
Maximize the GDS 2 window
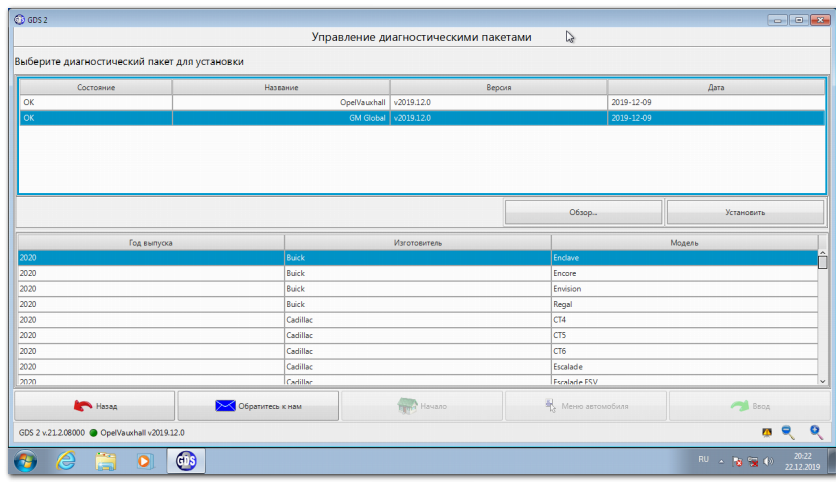(799, 20)
